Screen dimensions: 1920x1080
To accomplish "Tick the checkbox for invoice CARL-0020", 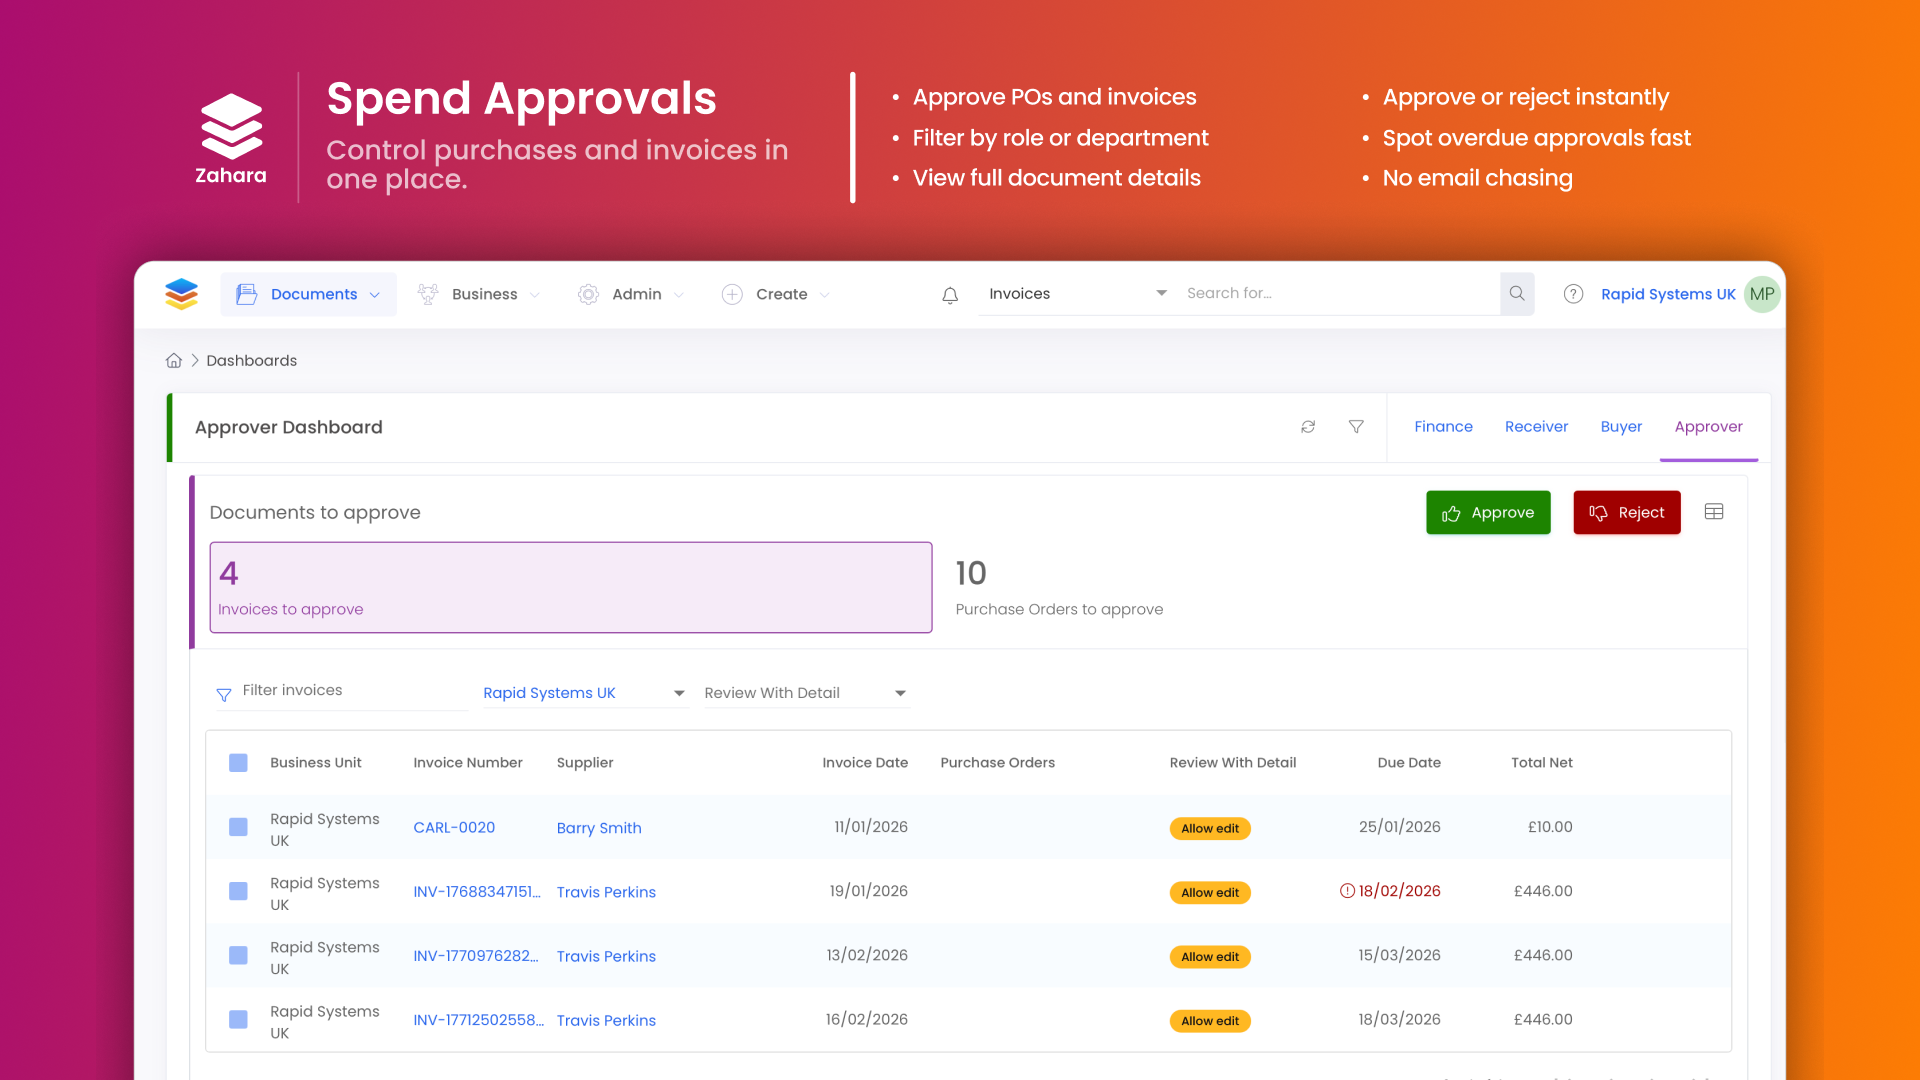I will click(x=238, y=827).
